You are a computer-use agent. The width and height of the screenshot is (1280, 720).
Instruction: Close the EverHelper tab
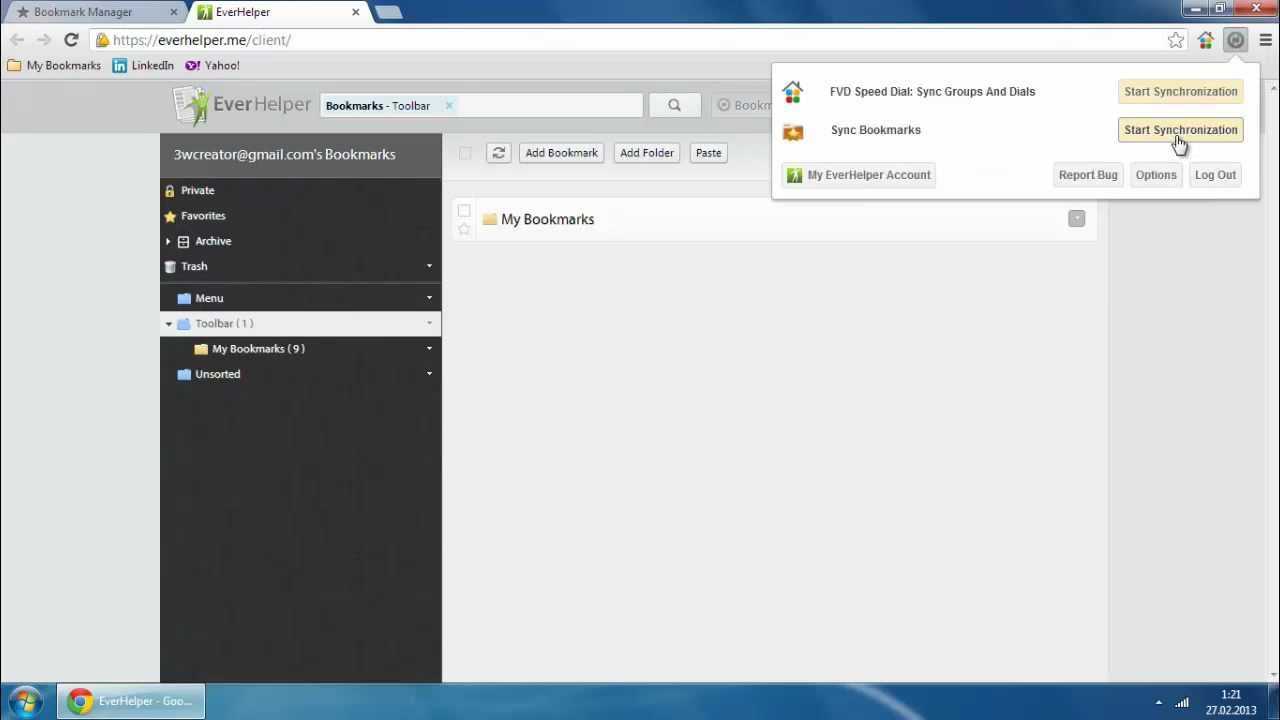tap(355, 12)
